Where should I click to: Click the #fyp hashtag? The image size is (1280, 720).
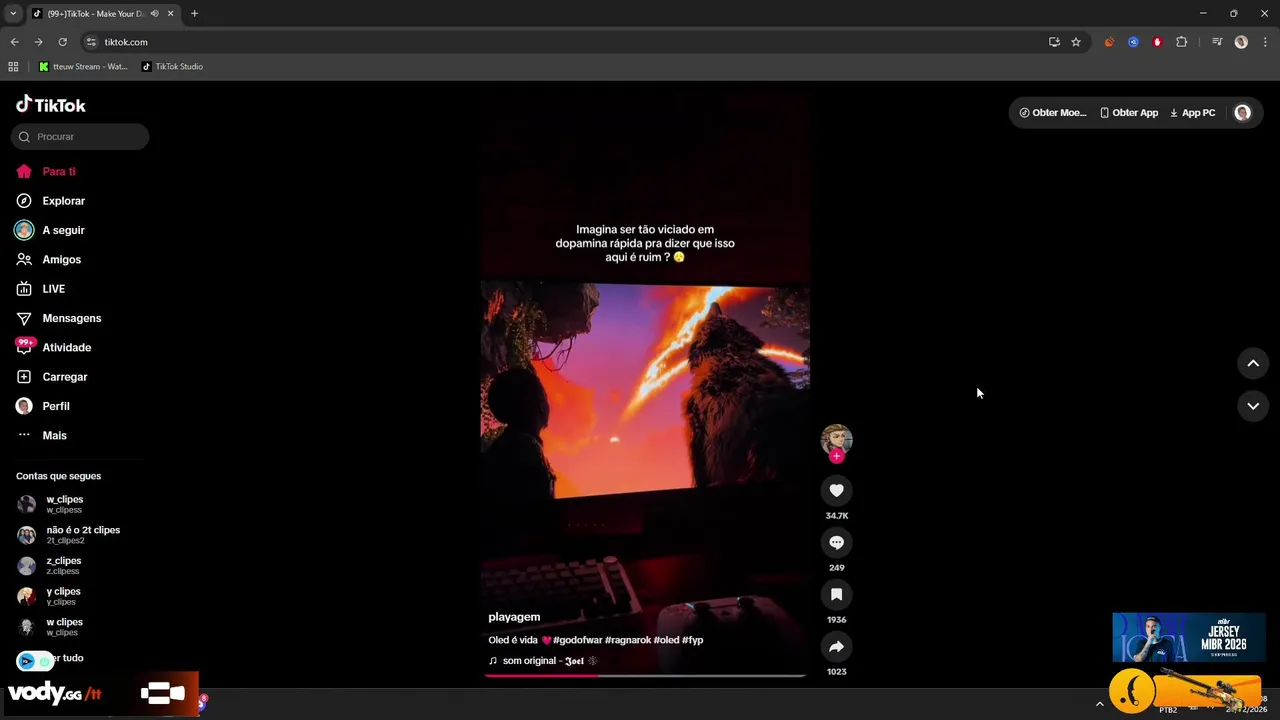coord(693,640)
